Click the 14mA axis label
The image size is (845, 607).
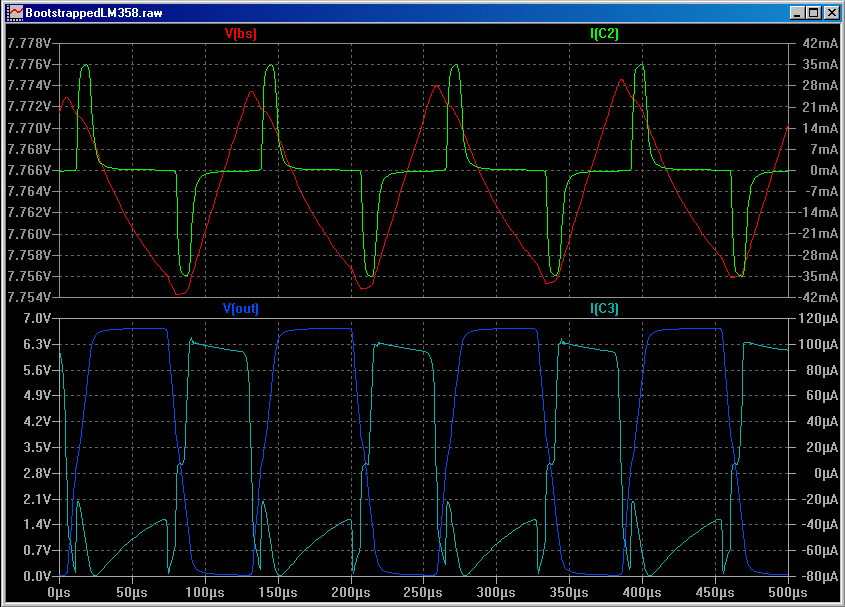coord(820,128)
